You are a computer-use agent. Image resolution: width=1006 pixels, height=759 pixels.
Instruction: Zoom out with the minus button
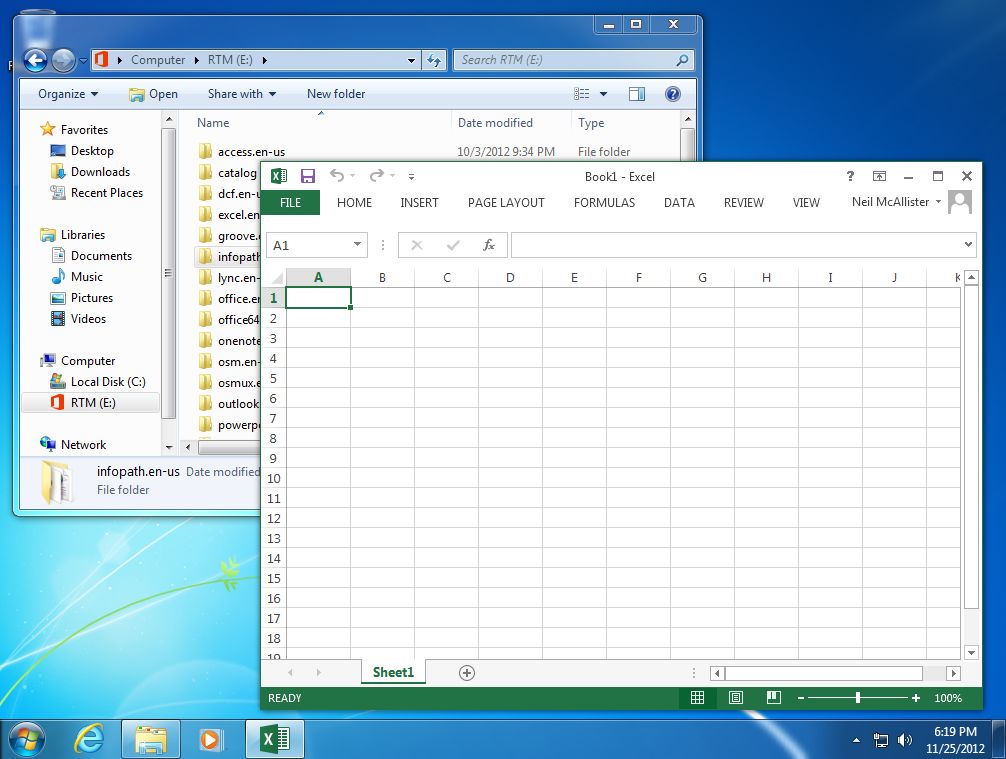pyautogui.click(x=801, y=698)
